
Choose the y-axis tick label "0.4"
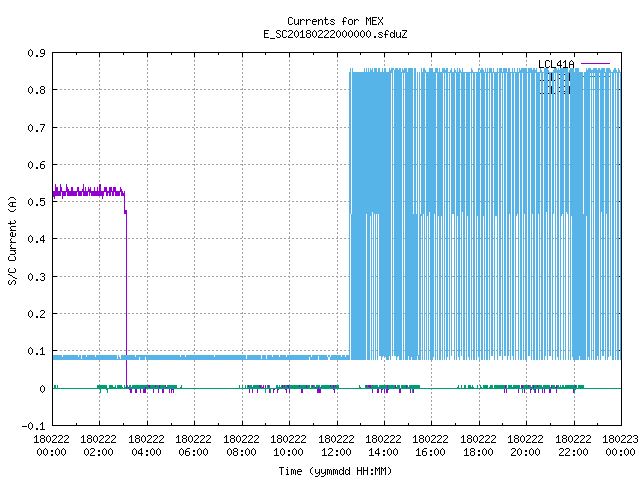click(36, 239)
